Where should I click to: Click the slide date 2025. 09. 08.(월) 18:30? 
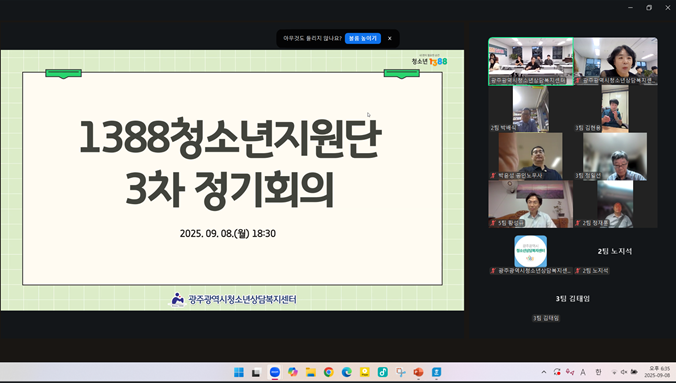[228, 233]
